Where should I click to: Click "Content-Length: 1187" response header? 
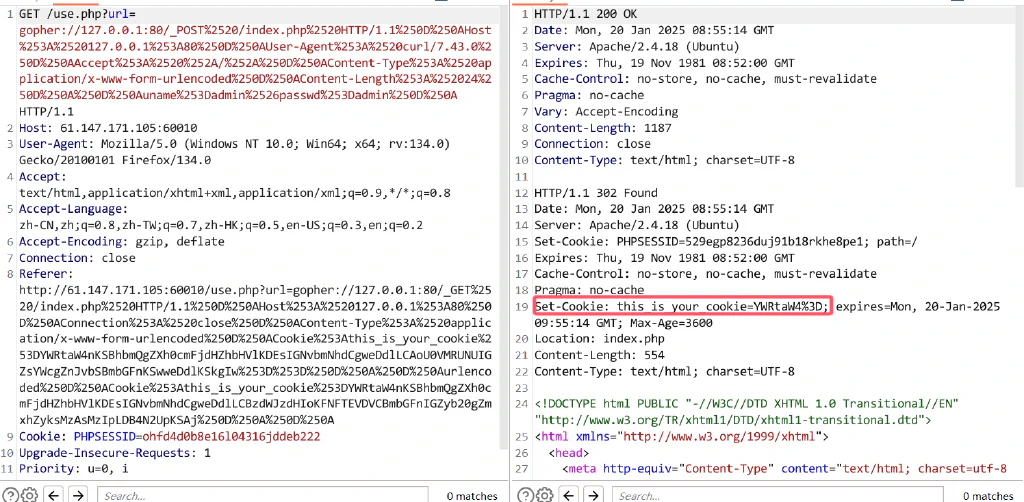(x=603, y=128)
